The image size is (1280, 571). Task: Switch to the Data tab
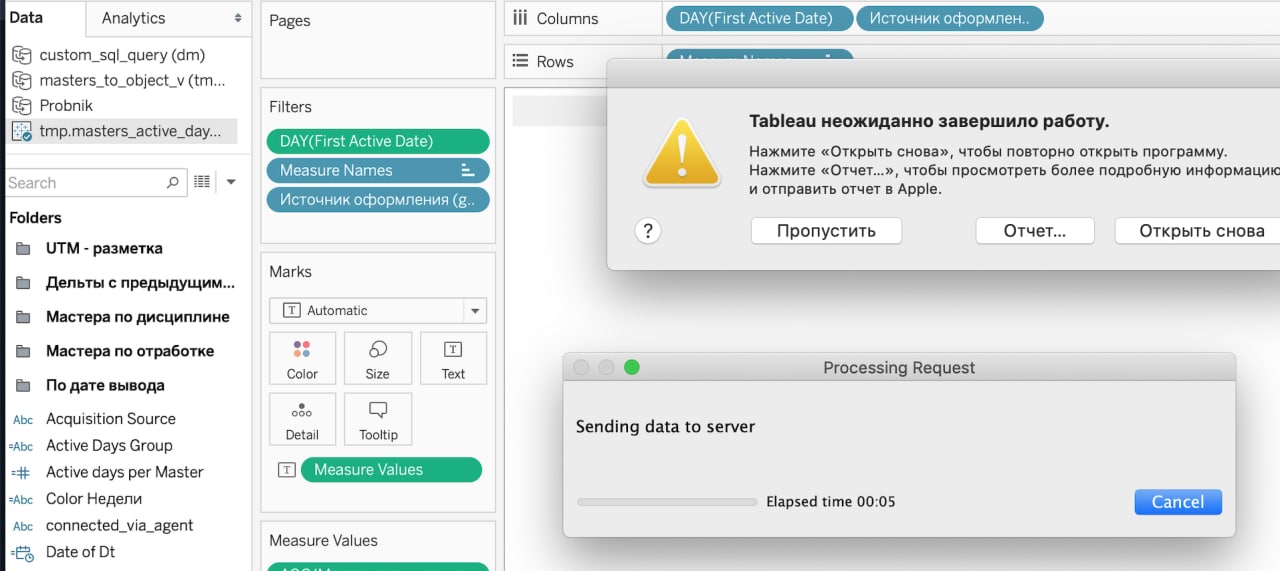click(x=26, y=18)
